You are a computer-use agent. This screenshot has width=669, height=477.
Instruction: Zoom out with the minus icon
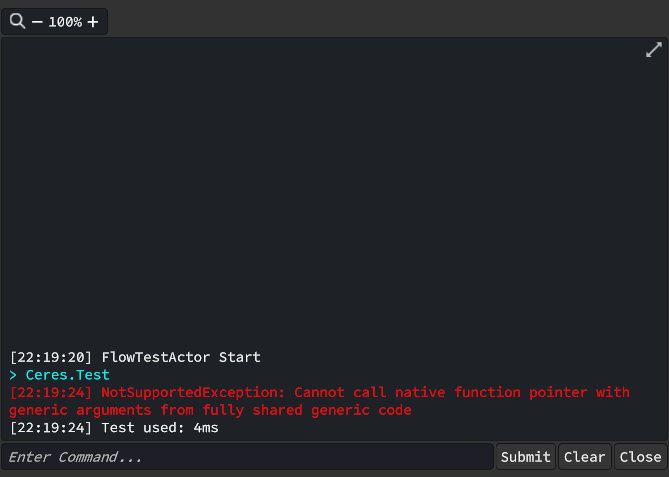click(37, 22)
